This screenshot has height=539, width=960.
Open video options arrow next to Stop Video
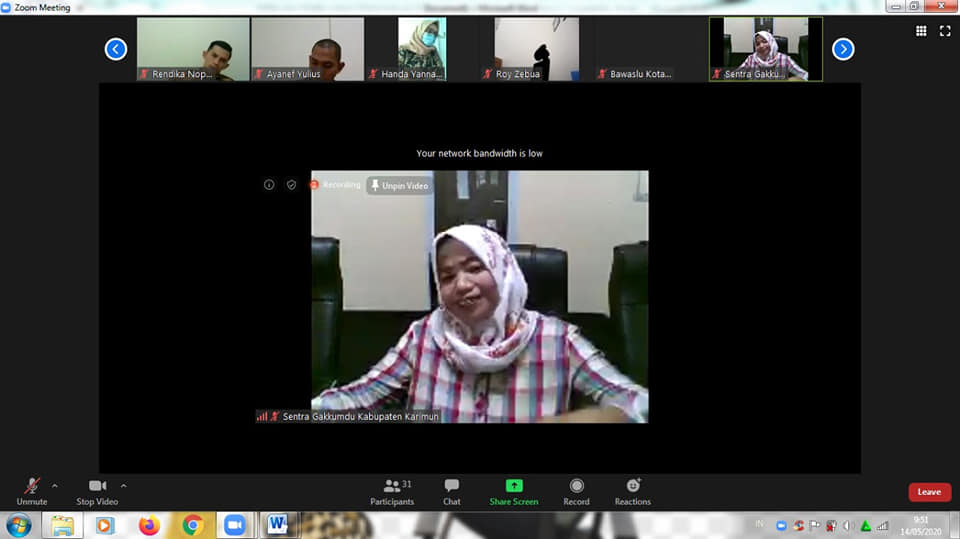124,486
